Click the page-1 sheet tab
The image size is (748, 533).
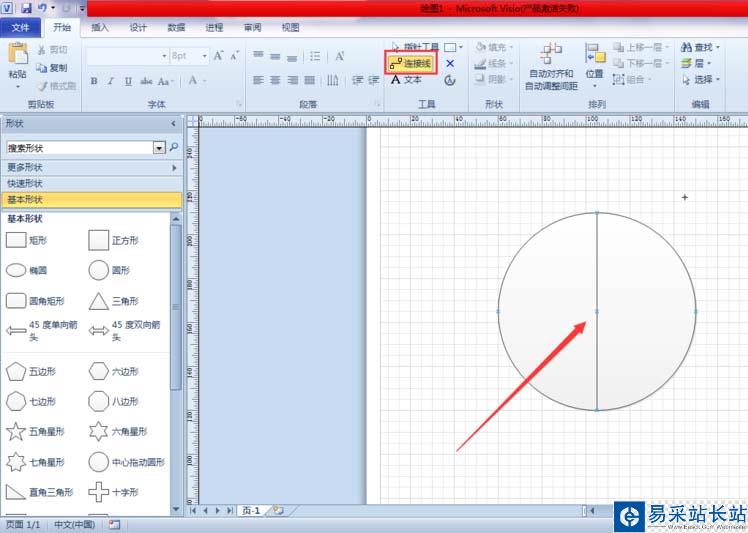pyautogui.click(x=251, y=511)
